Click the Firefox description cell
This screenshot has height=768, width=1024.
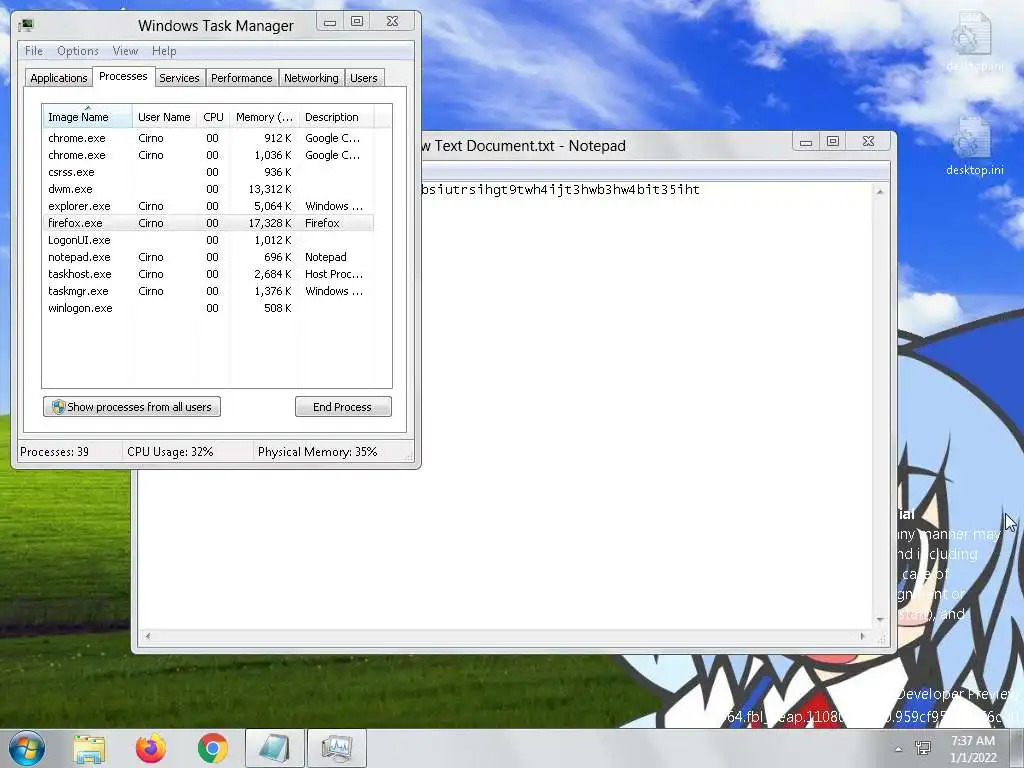pyautogui.click(x=322, y=223)
